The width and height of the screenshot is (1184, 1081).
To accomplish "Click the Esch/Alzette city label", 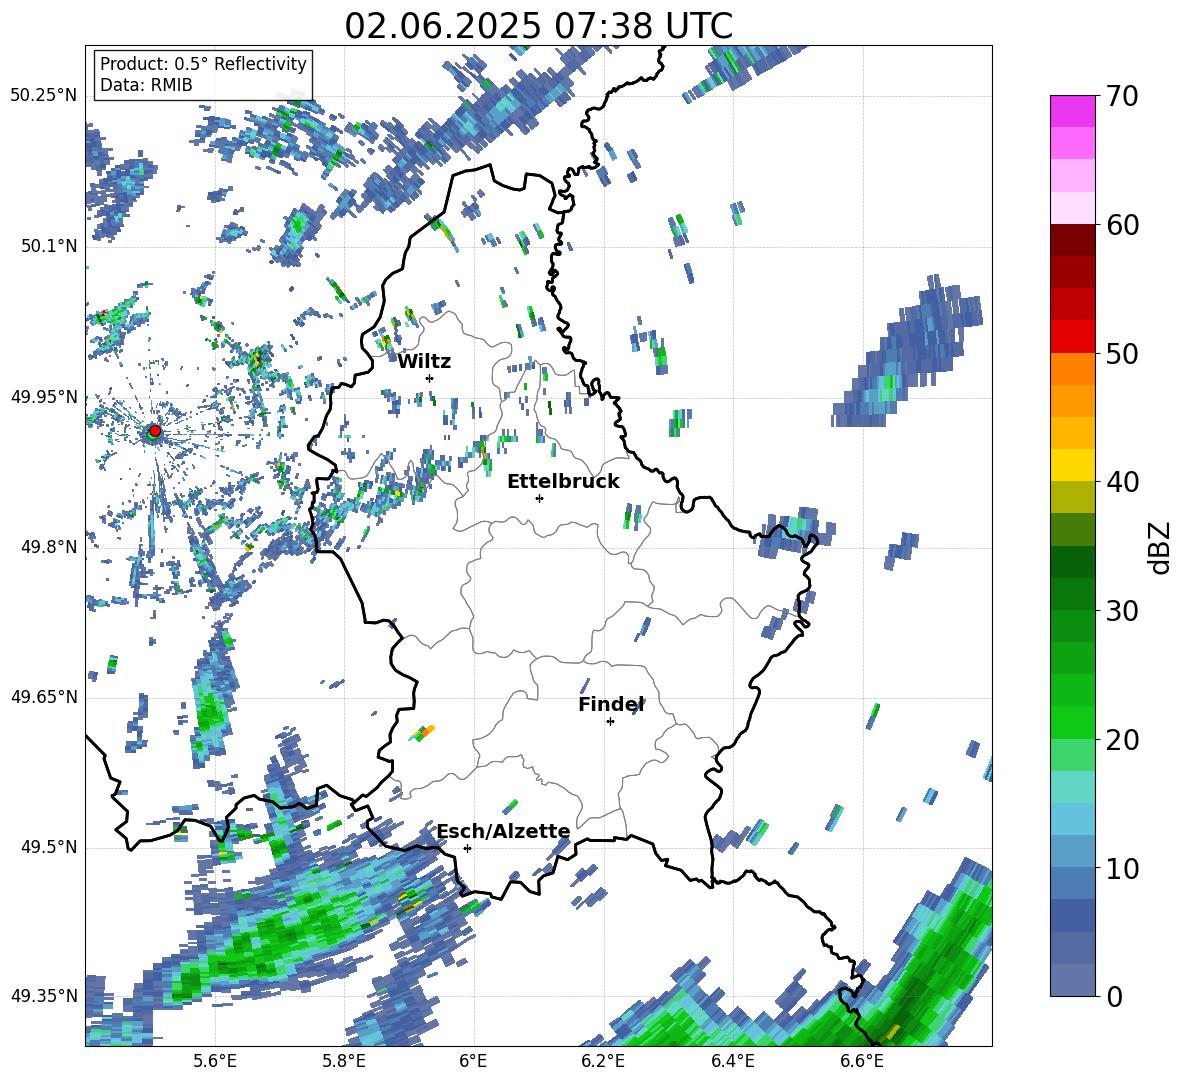I will pyautogui.click(x=504, y=832).
